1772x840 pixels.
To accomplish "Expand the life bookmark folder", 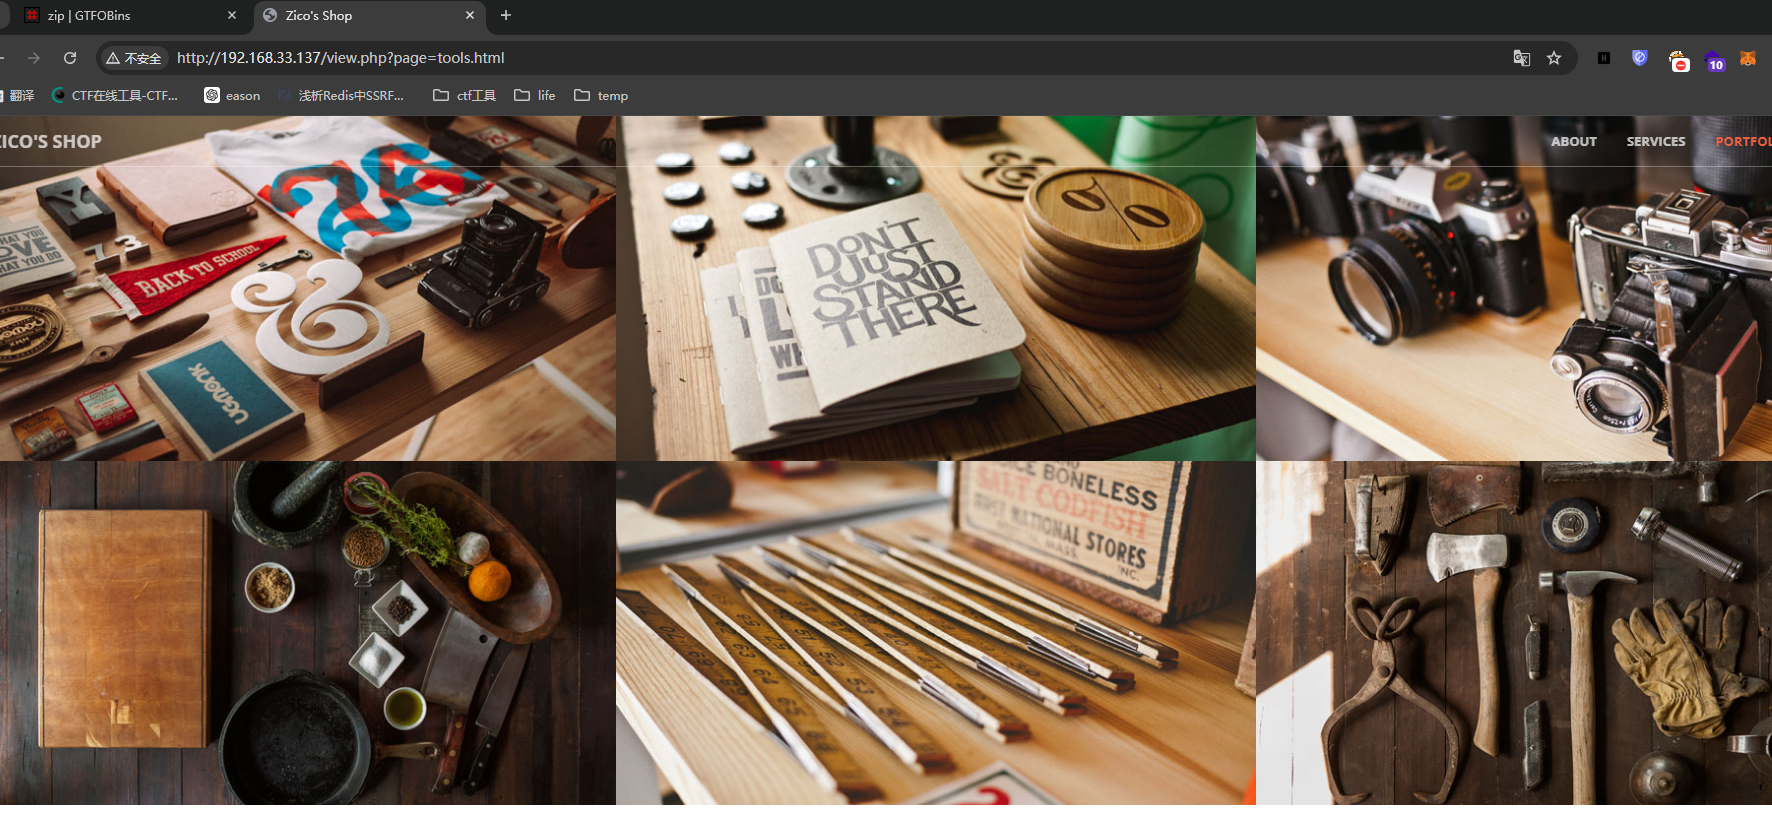I will (535, 96).
